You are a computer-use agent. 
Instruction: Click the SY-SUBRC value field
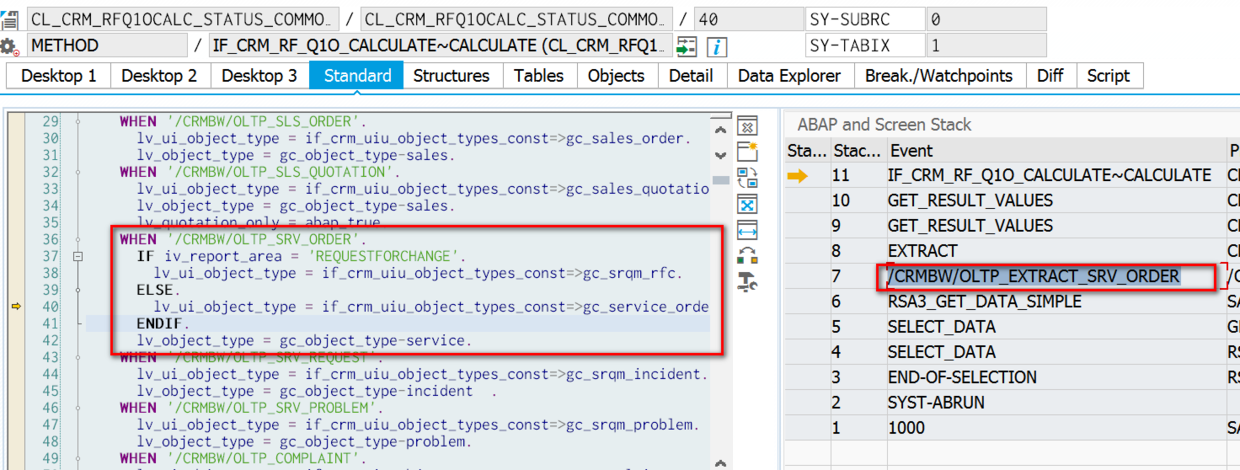[984, 19]
